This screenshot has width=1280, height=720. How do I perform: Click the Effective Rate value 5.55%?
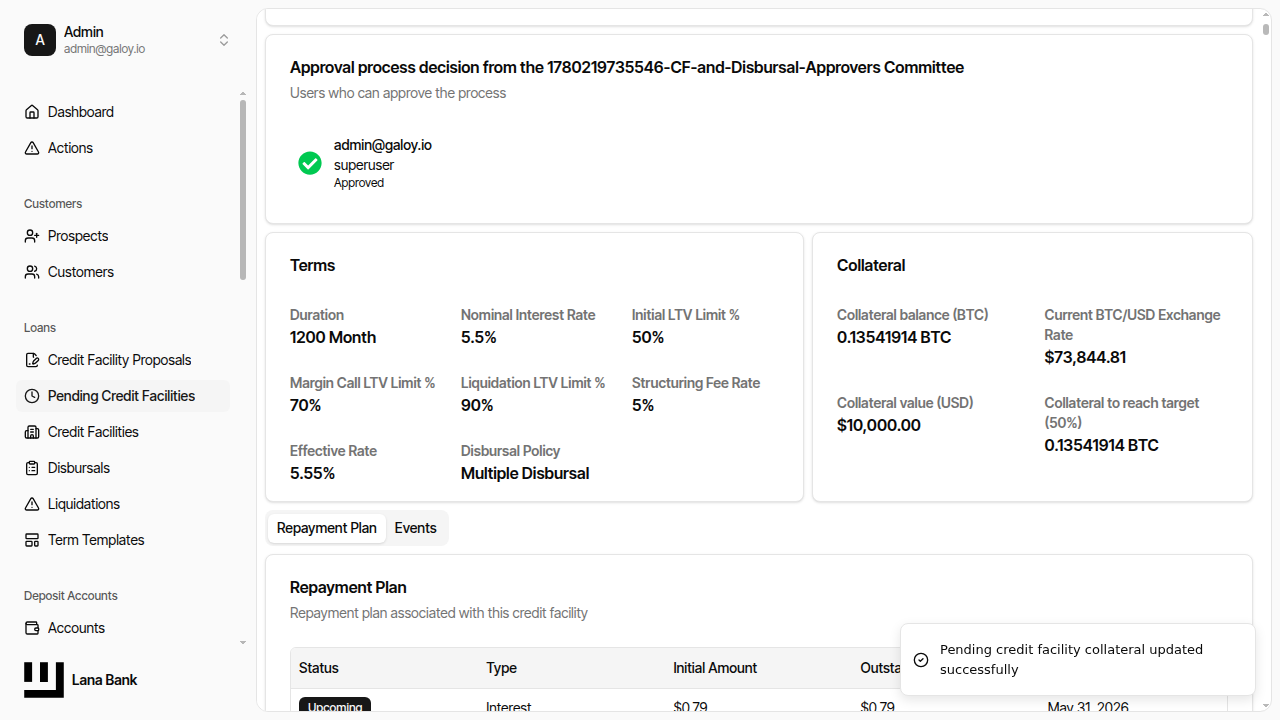[313, 474]
